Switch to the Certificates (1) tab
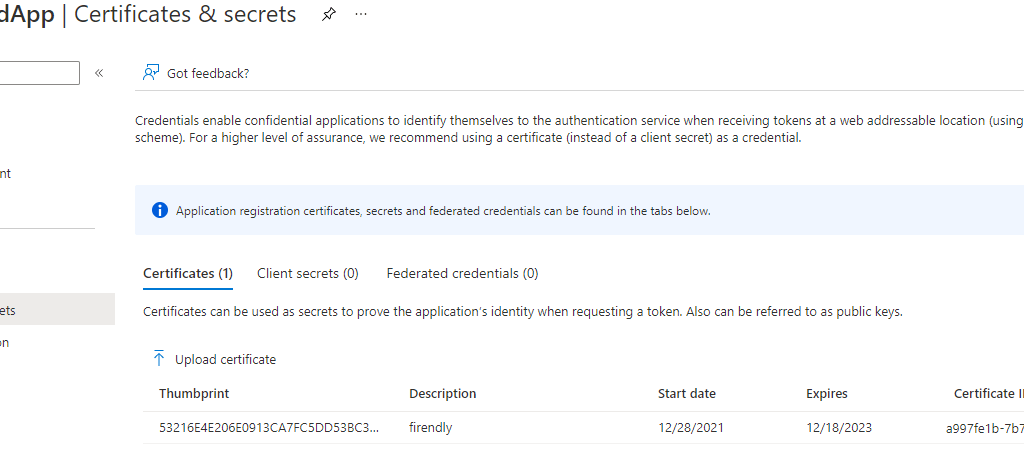The image size is (1024, 452). pos(188,273)
